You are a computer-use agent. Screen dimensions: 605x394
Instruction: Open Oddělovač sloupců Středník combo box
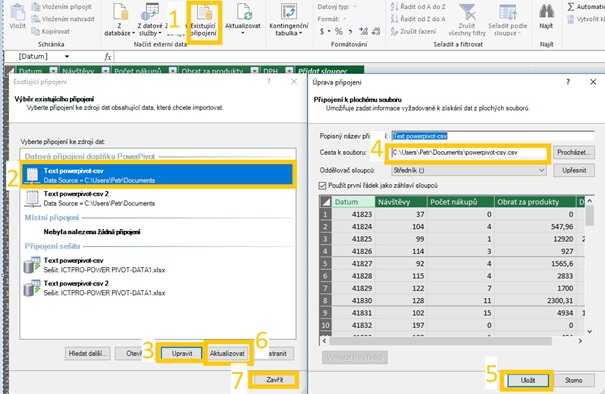click(468, 170)
